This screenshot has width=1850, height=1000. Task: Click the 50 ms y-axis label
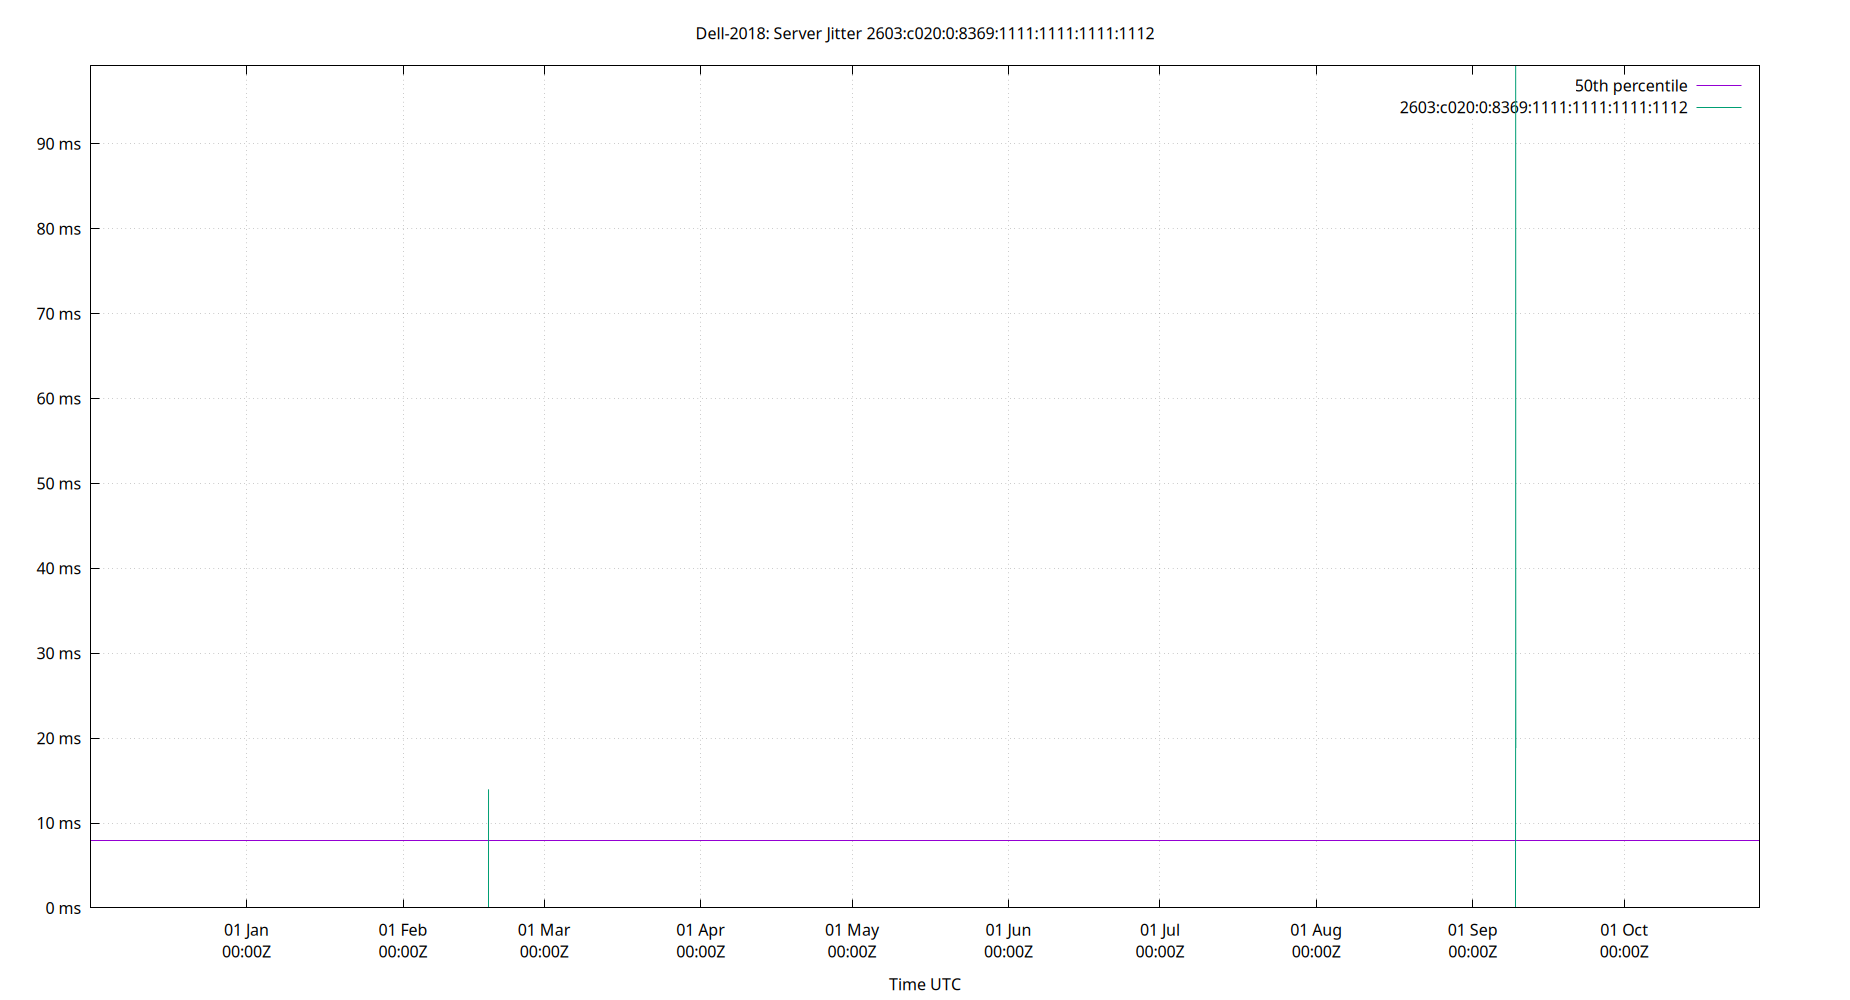click(x=59, y=483)
